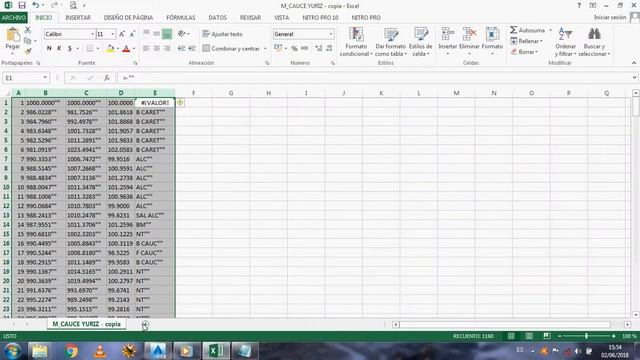Open Dar formato como tabla
The height and width of the screenshot is (360, 640).
(x=391, y=42)
